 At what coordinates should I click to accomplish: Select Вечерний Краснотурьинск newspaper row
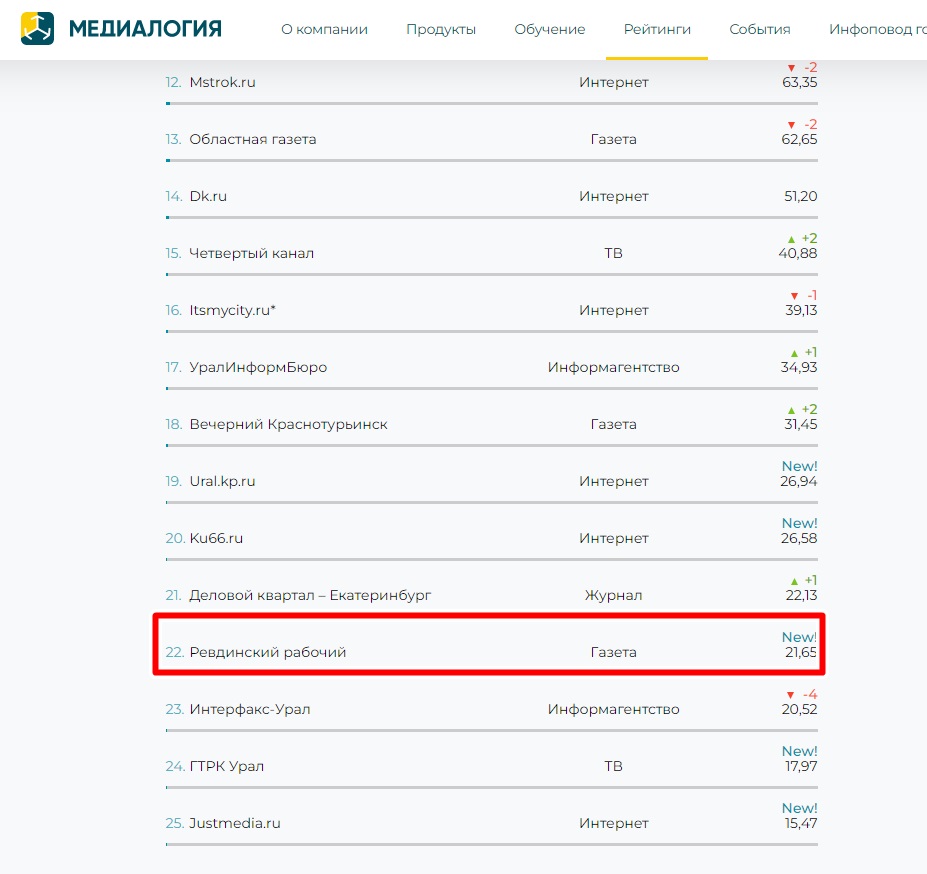click(x=288, y=424)
